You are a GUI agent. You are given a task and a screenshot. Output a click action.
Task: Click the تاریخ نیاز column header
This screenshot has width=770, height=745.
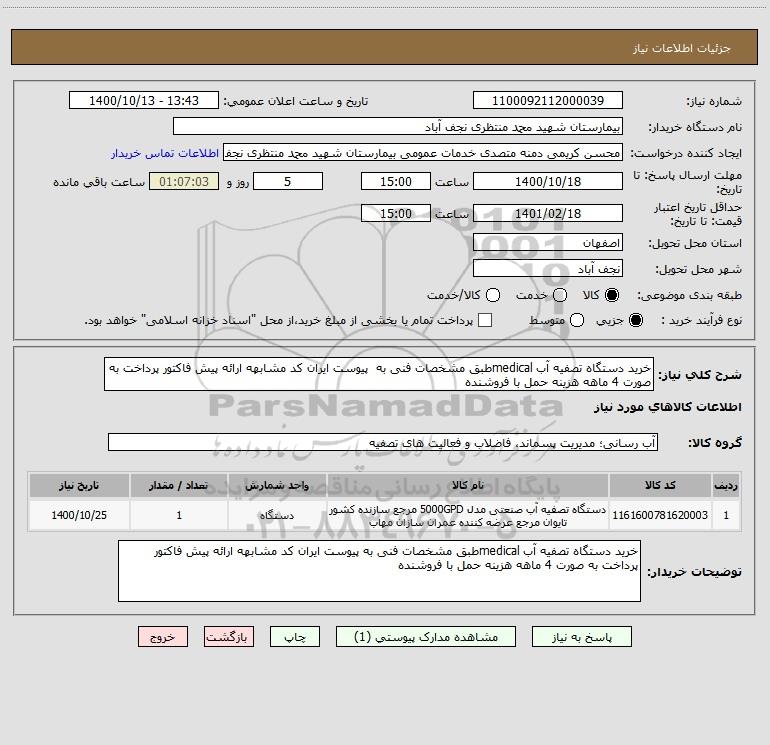click(x=79, y=485)
